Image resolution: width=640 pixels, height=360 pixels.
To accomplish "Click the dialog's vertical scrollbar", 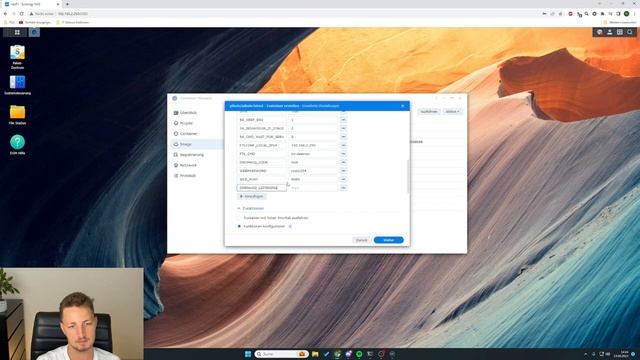I will coord(408,176).
